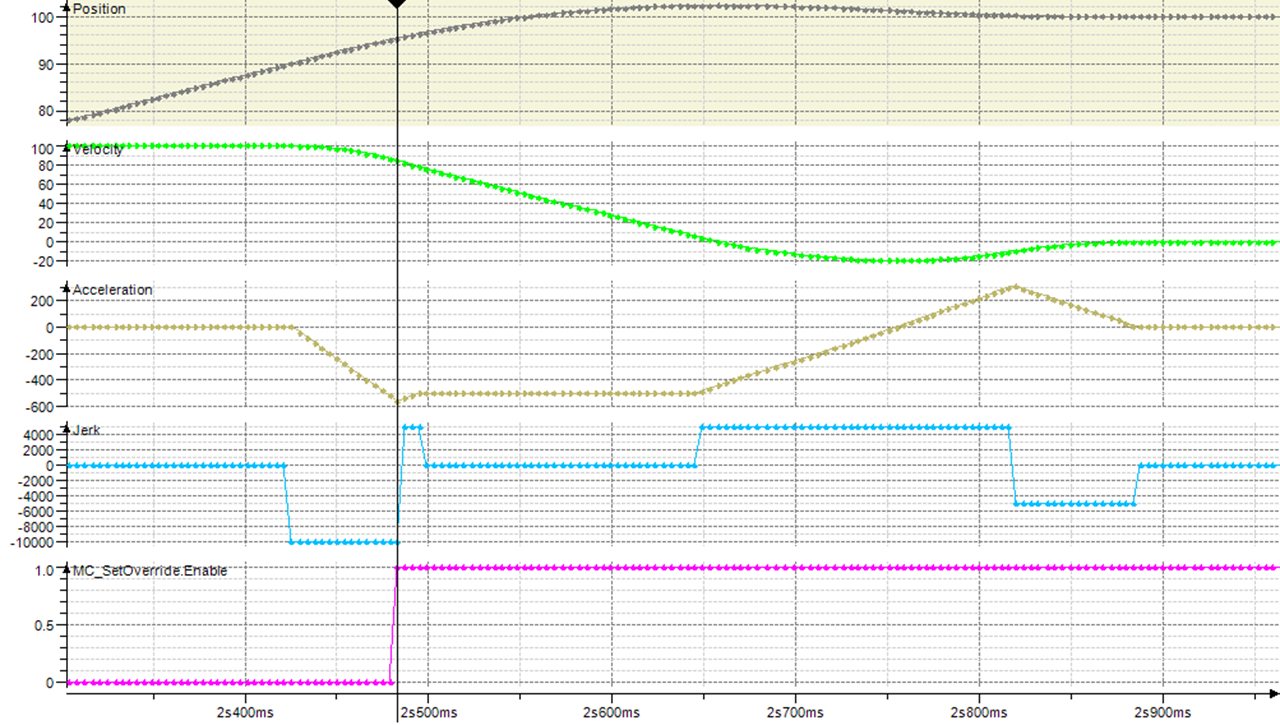Click the arrow tip atop Velocity axis
This screenshot has height=725, width=1280.
point(66,148)
